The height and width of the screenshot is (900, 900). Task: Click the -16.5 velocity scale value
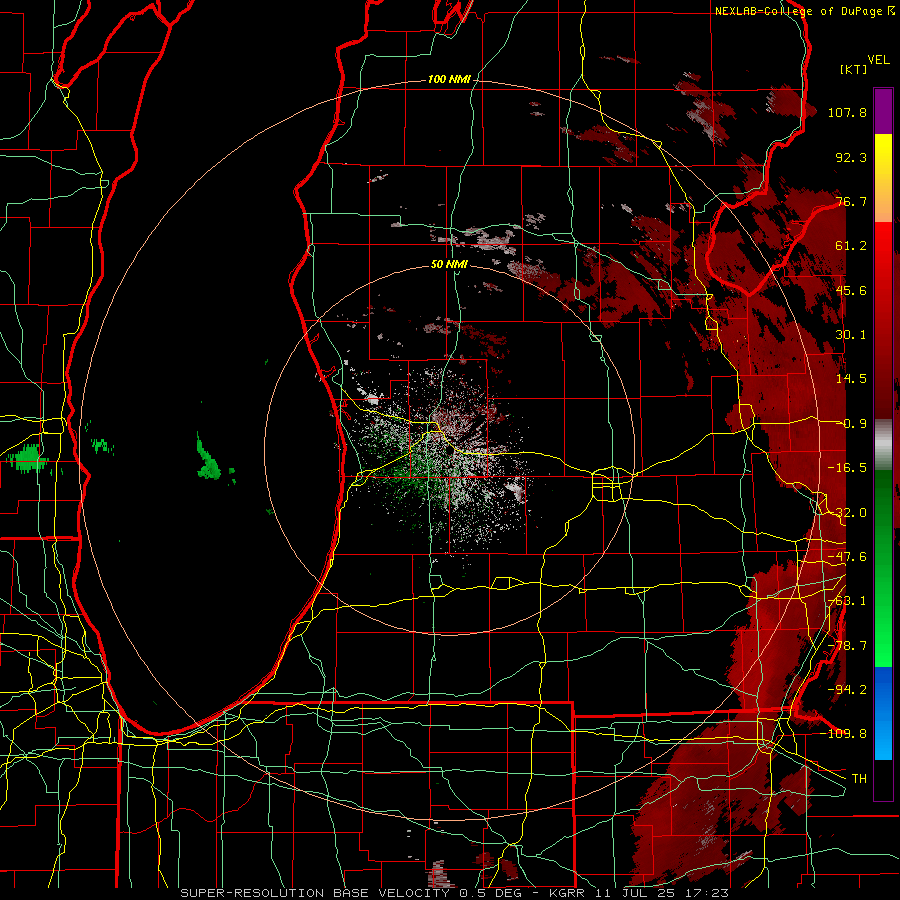point(847,468)
